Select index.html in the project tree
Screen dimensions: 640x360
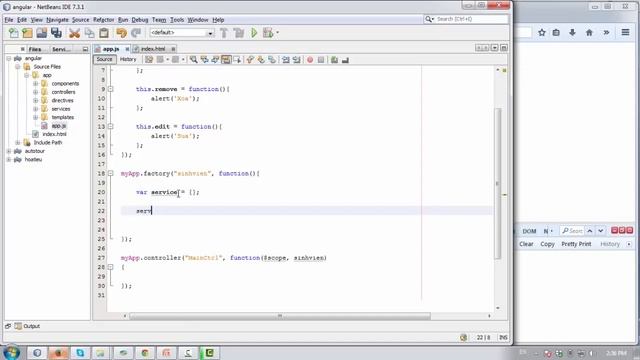(x=54, y=134)
